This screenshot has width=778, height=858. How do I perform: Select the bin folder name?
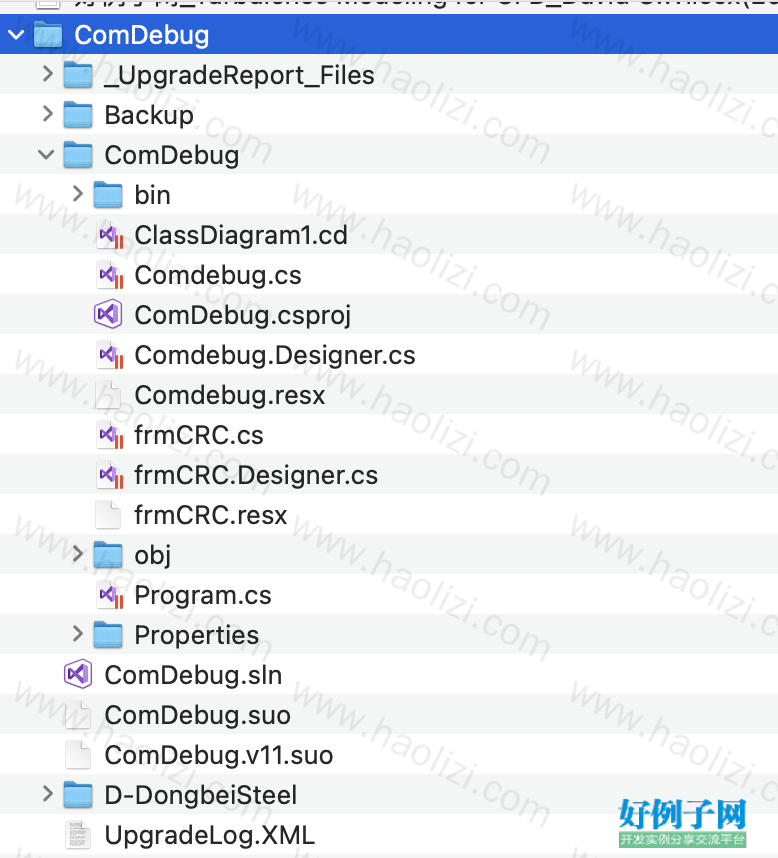pos(153,195)
